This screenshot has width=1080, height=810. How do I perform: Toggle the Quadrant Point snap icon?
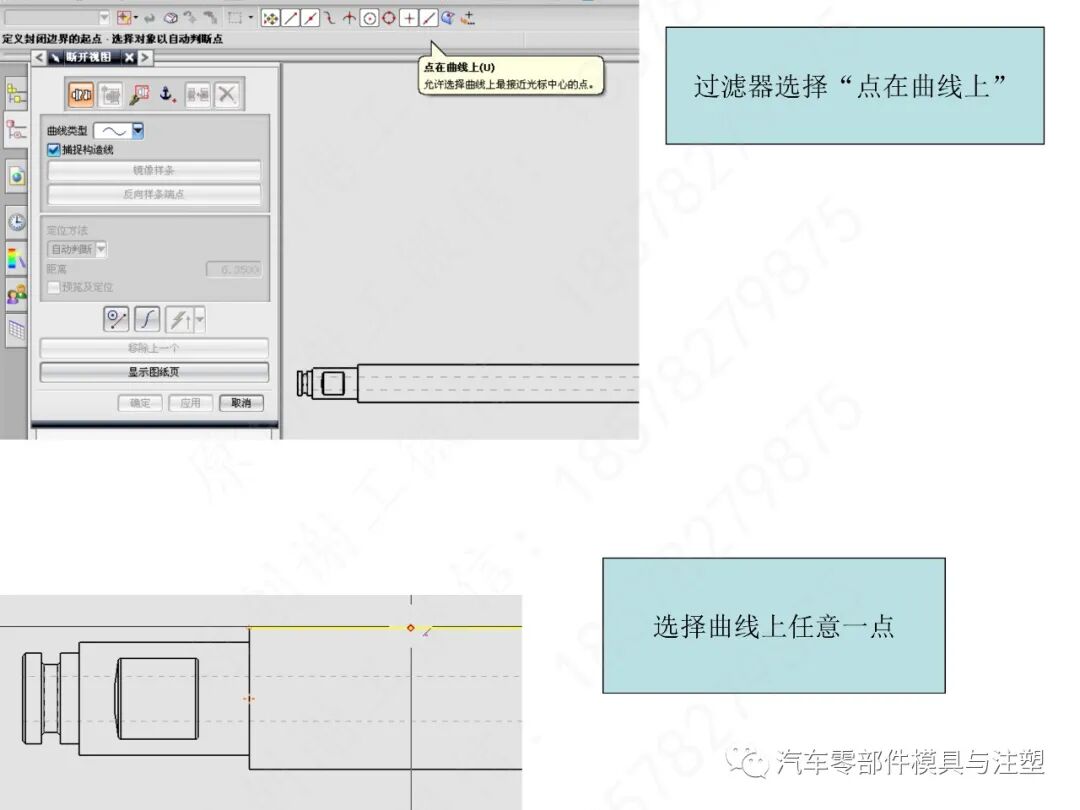click(x=389, y=19)
